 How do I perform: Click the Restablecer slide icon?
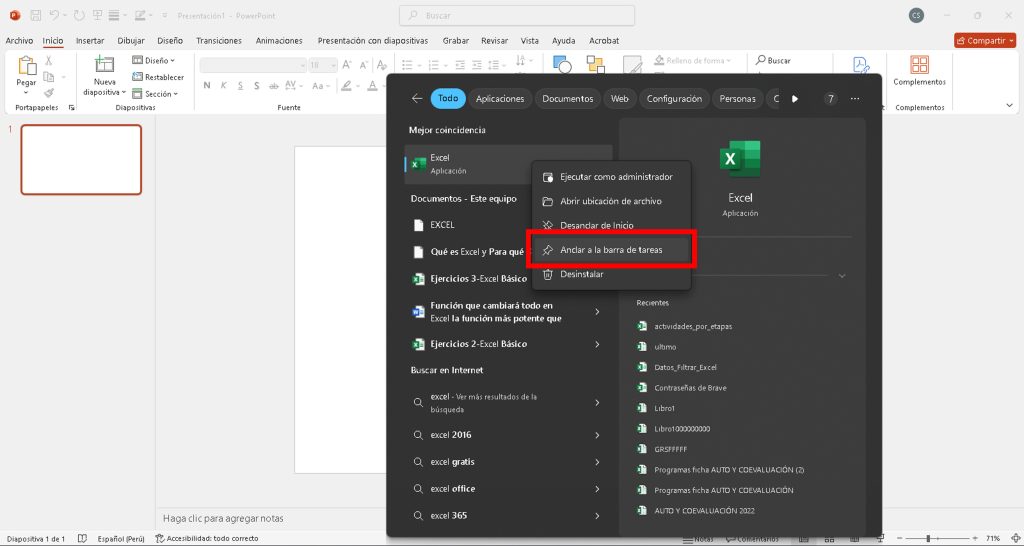[138, 77]
